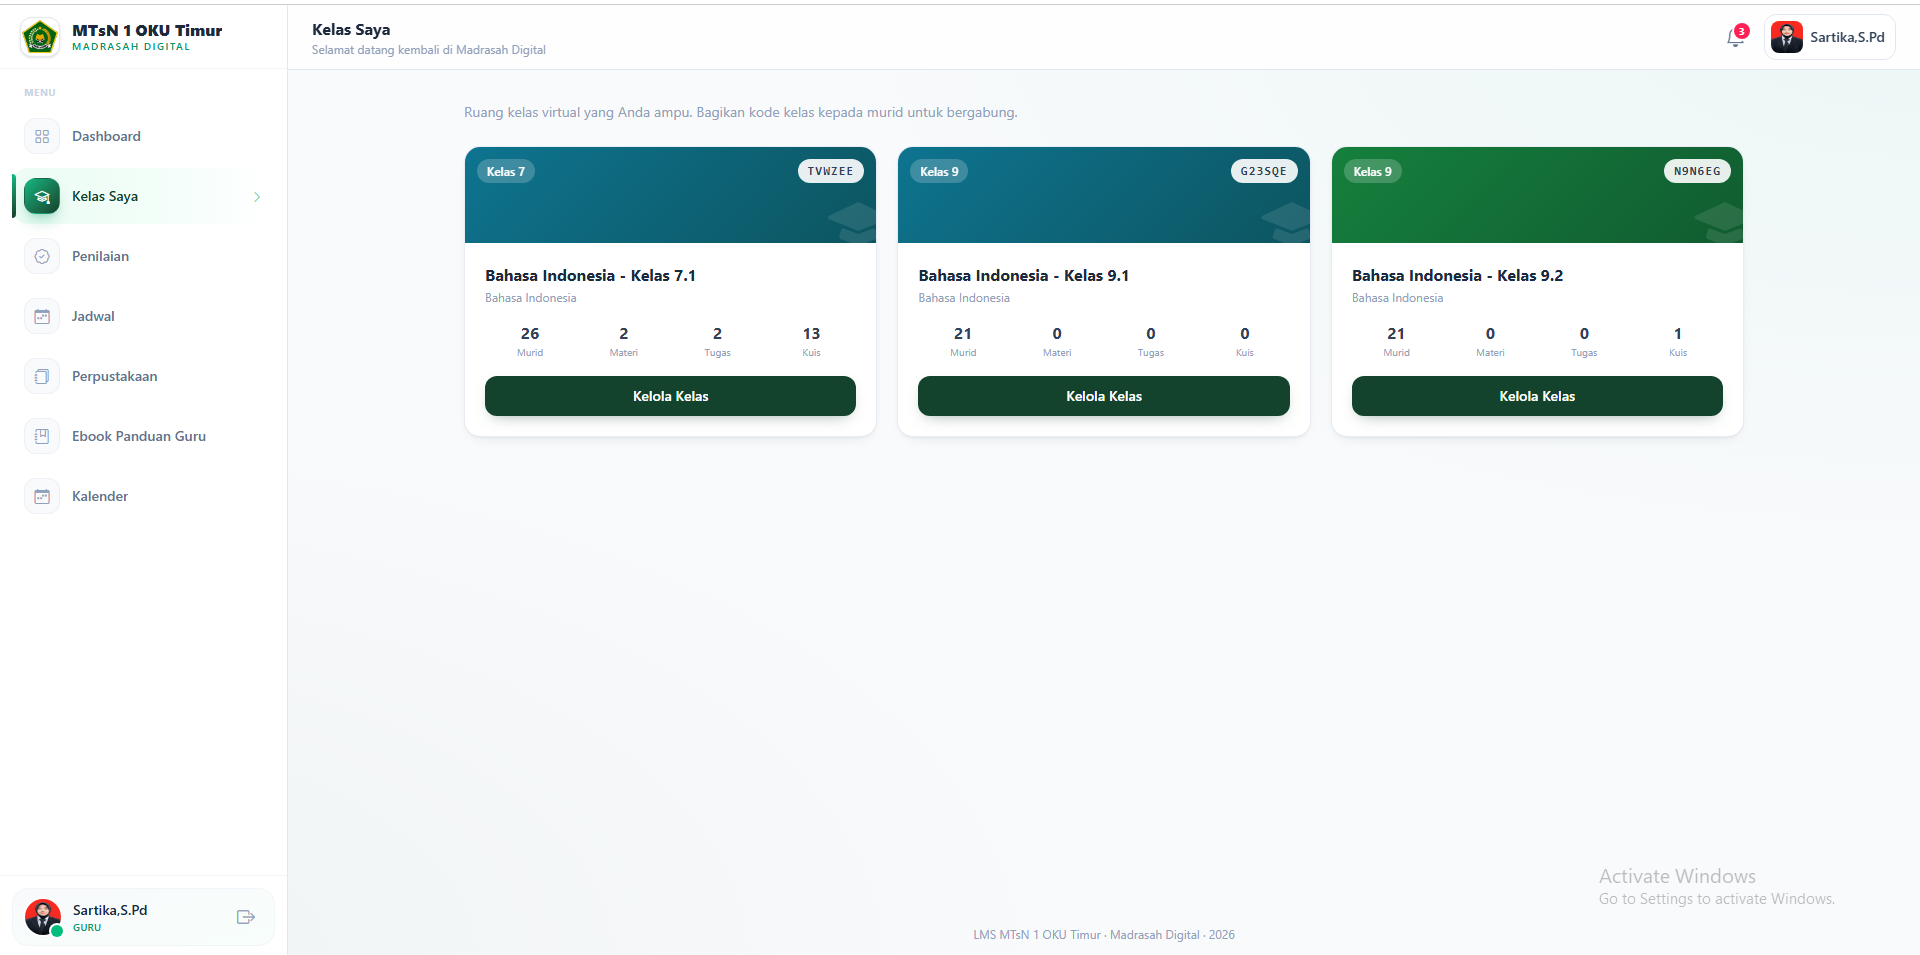Click the Jadwal calendar icon
This screenshot has width=1920, height=955.
click(x=42, y=316)
